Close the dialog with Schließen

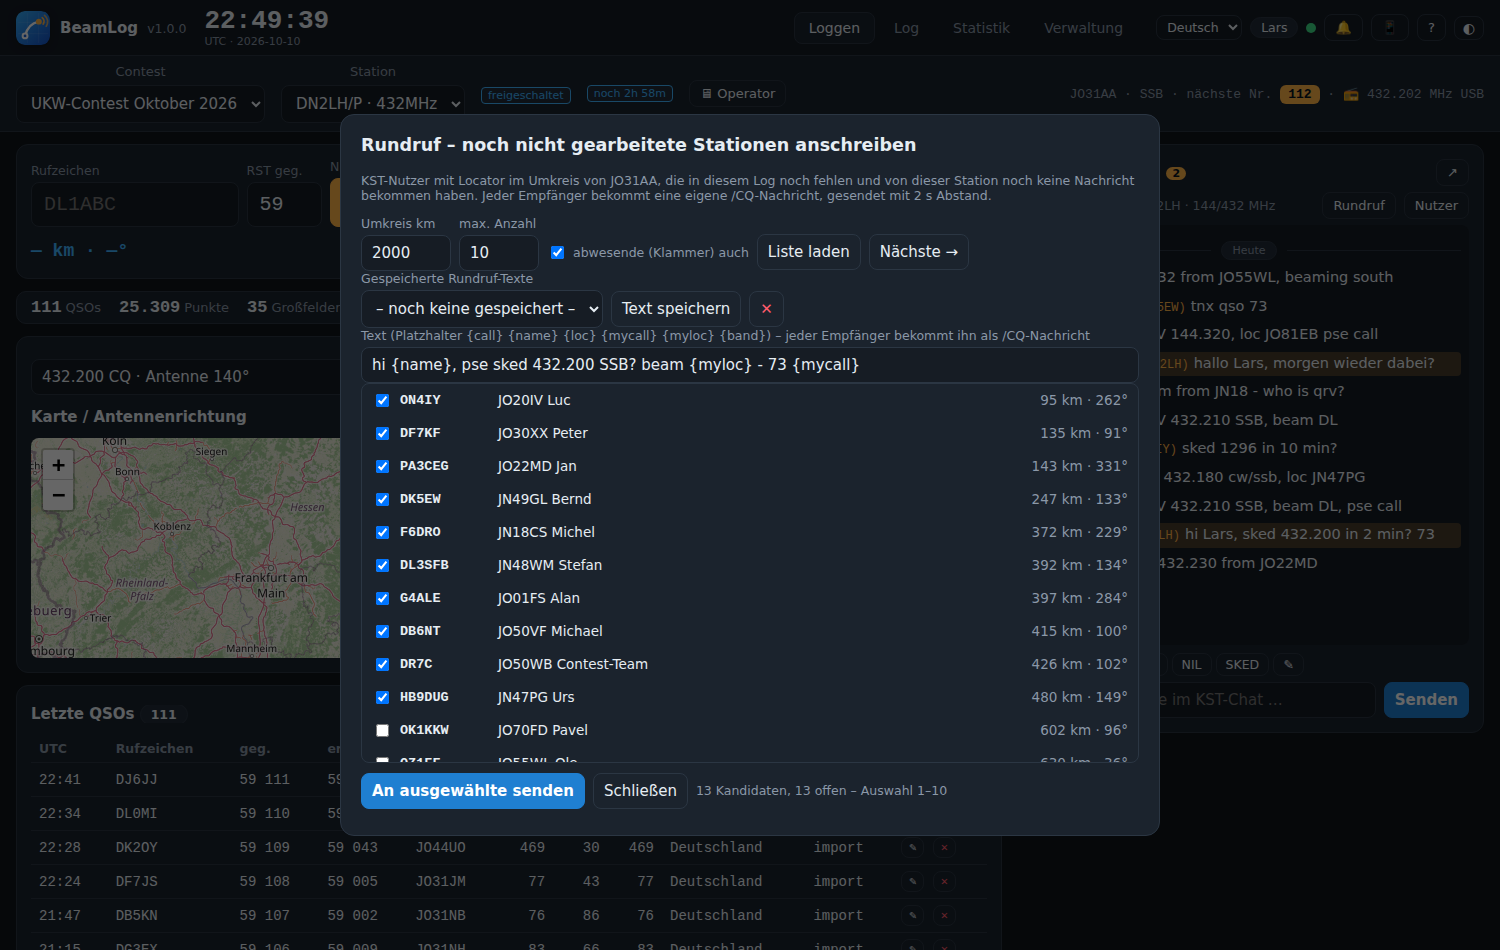coord(640,791)
